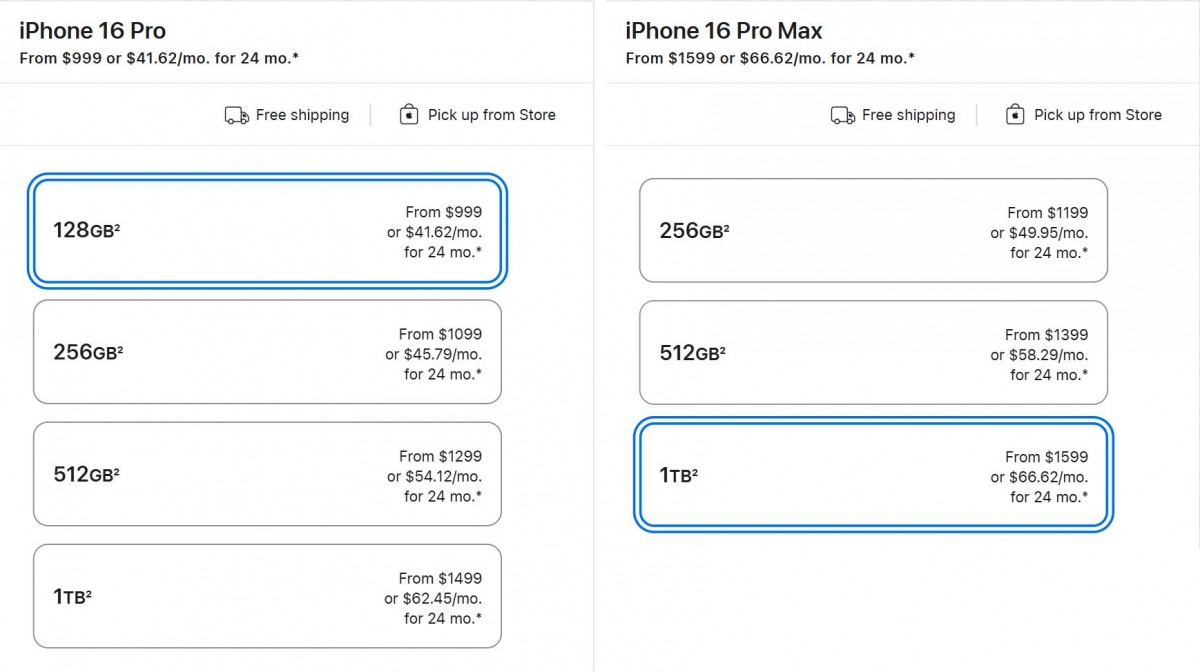
Task: Click Free shipping text under iPhone 16 Pro
Action: (302, 115)
